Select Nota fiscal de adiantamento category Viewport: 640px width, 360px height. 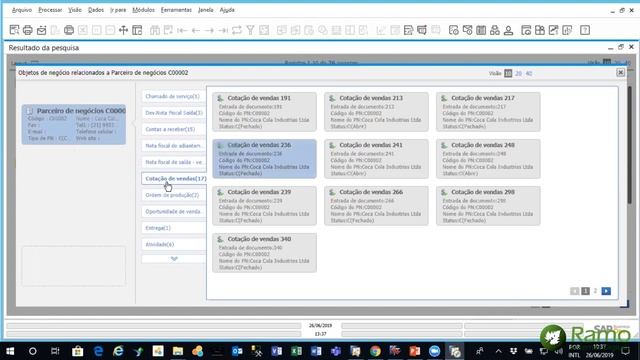174,145
